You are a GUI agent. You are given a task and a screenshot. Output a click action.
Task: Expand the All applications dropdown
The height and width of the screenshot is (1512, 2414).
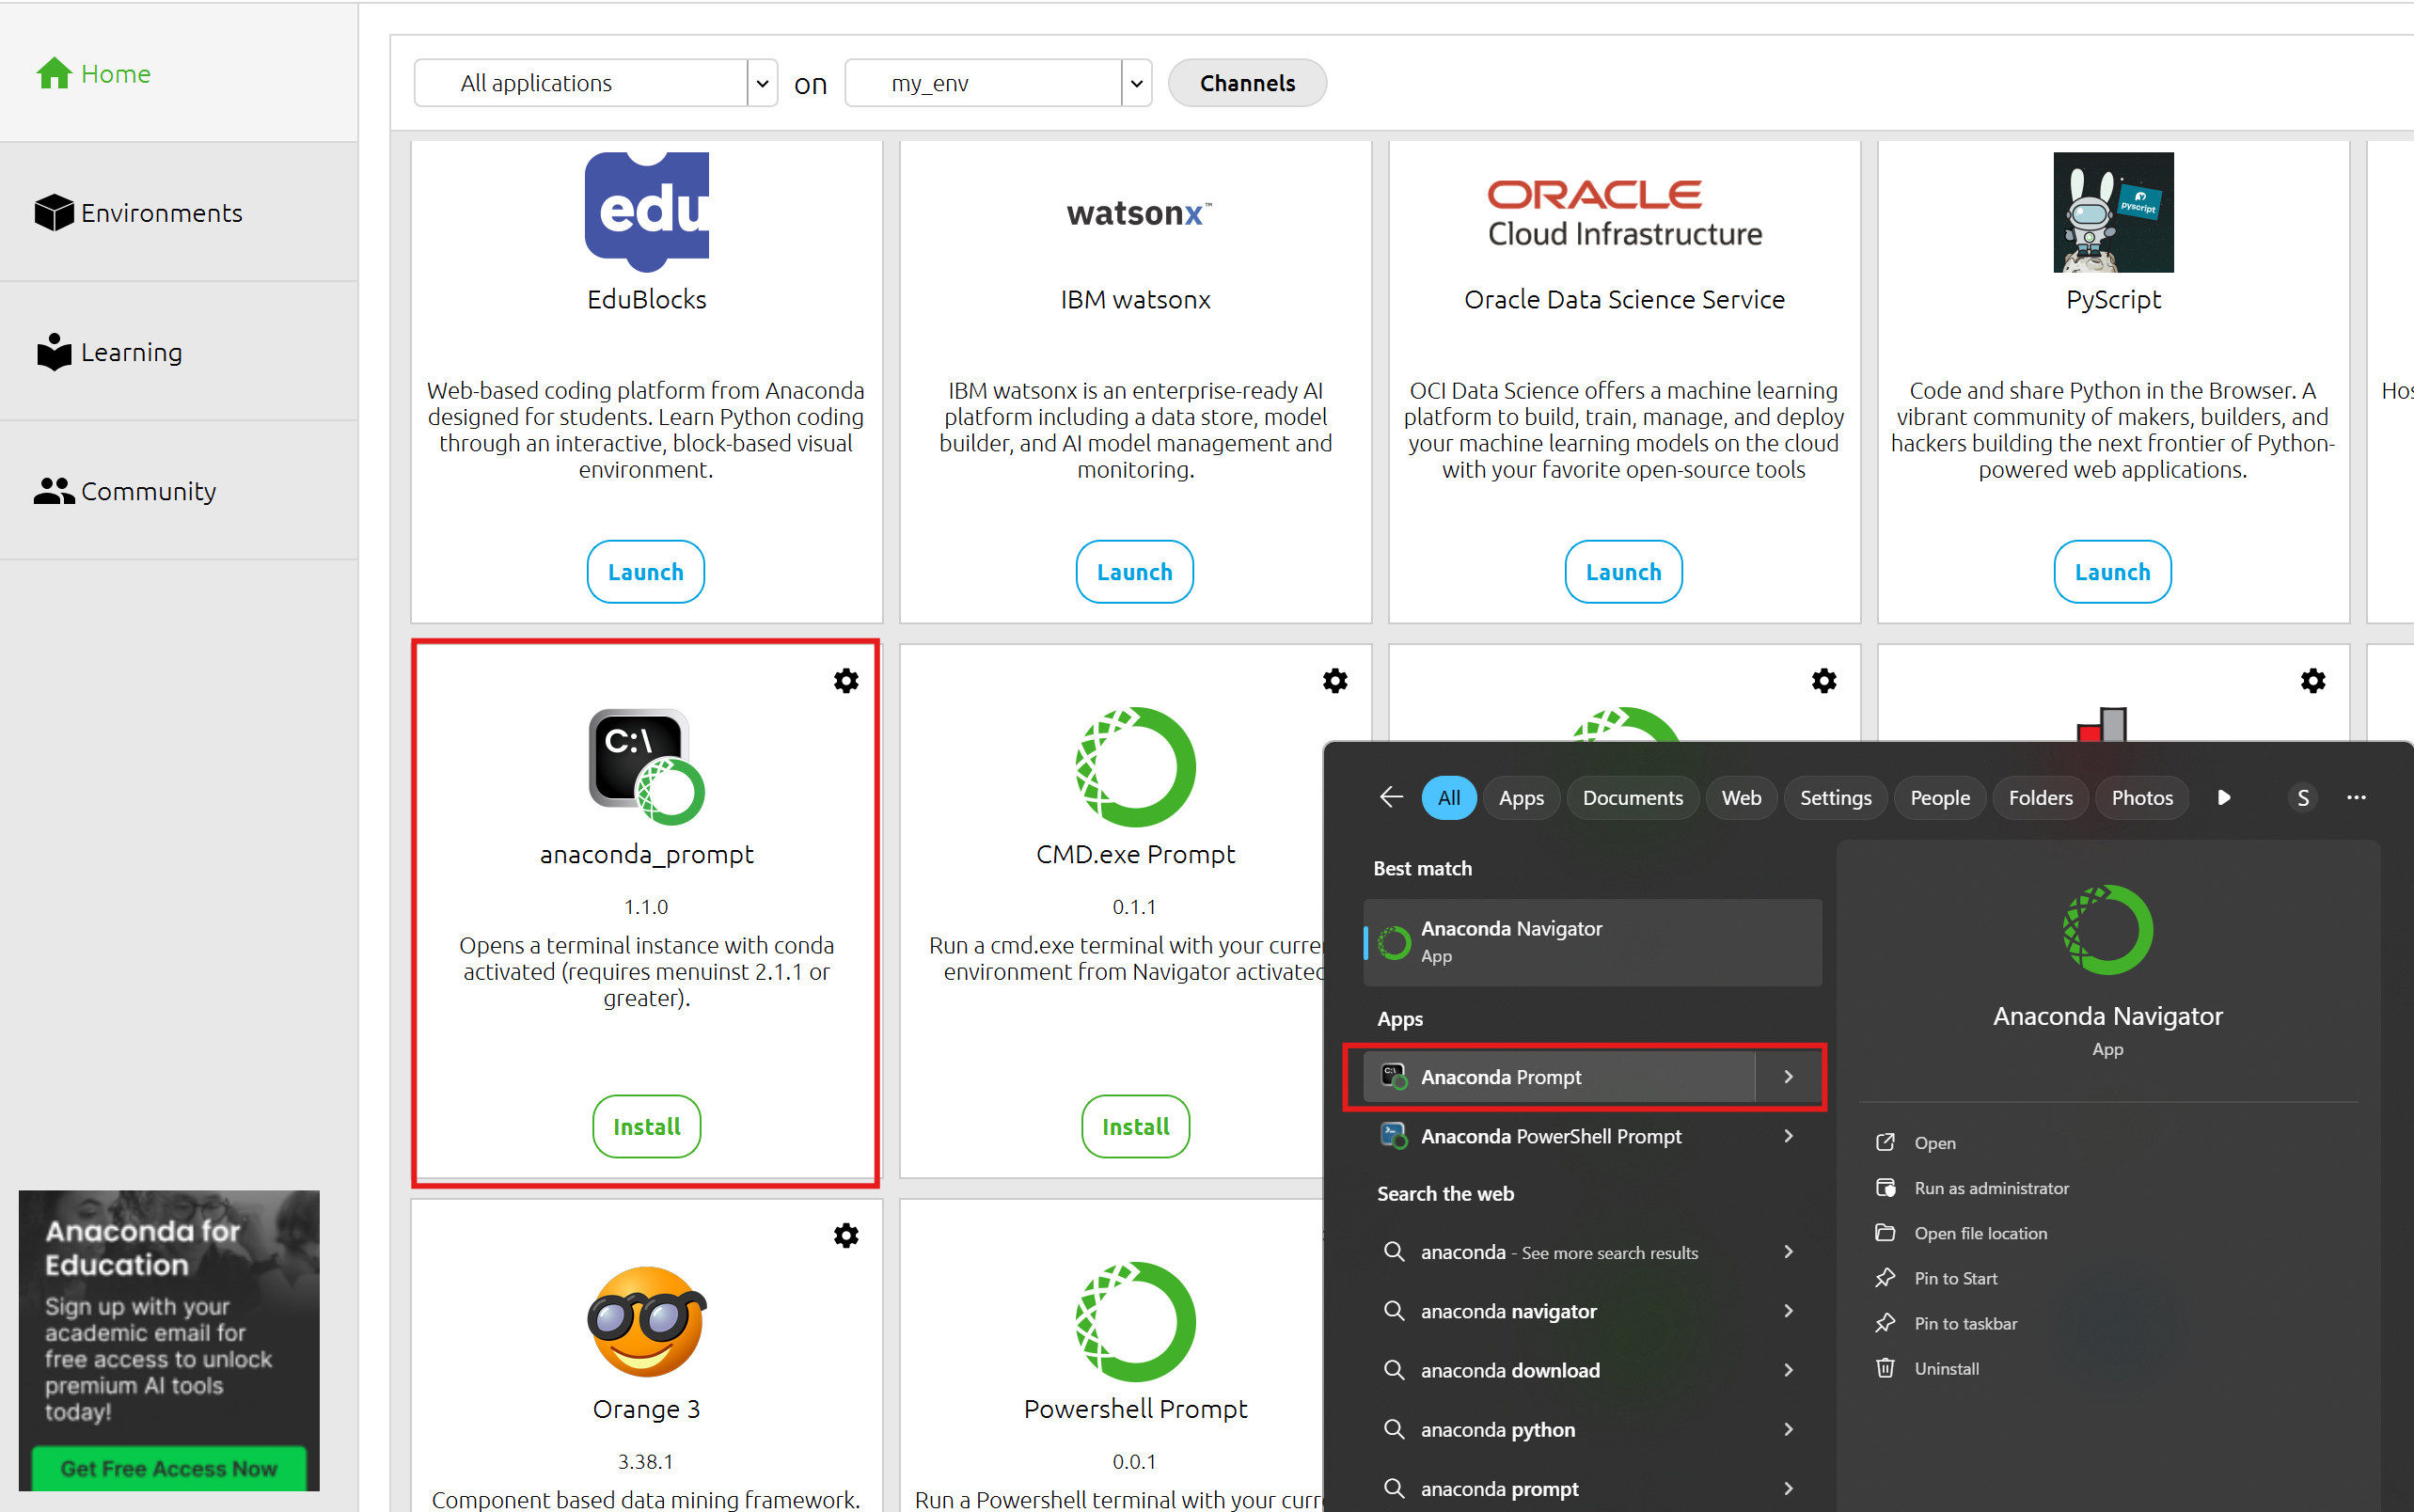(x=762, y=83)
